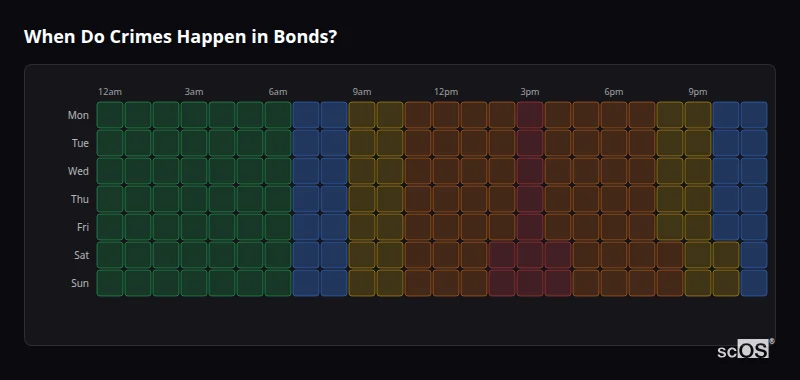The image size is (800, 380).
Task: Select the Thursday 9pm yellow heatmap cell
Action: [x=697, y=199]
